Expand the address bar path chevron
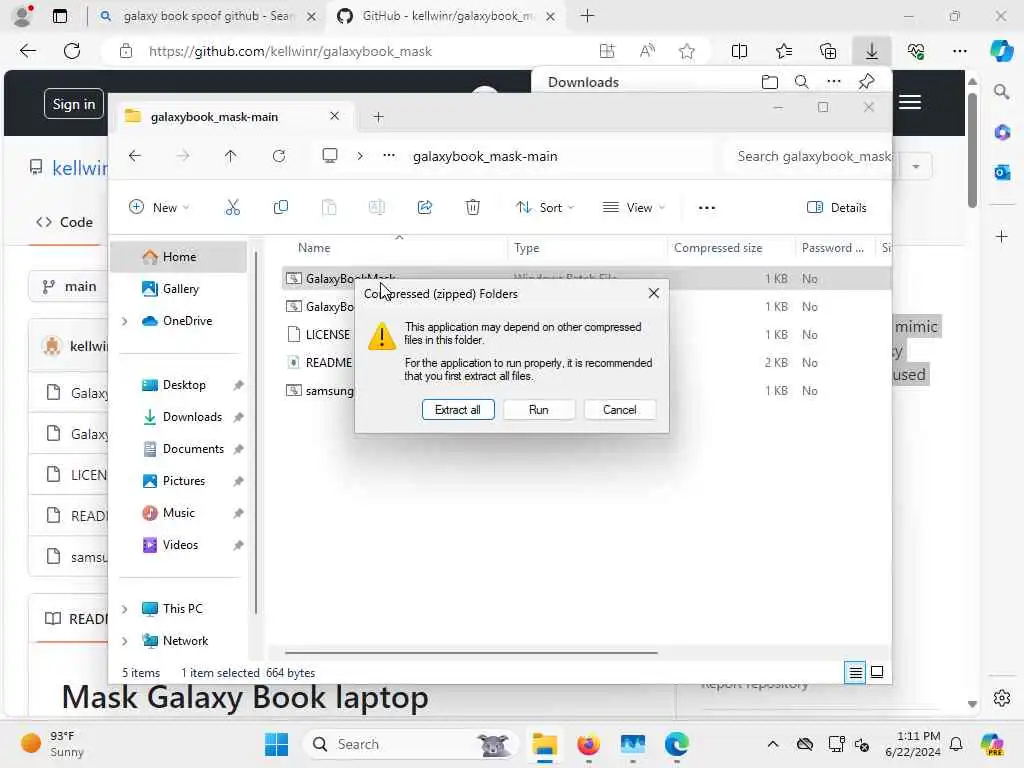 point(360,156)
